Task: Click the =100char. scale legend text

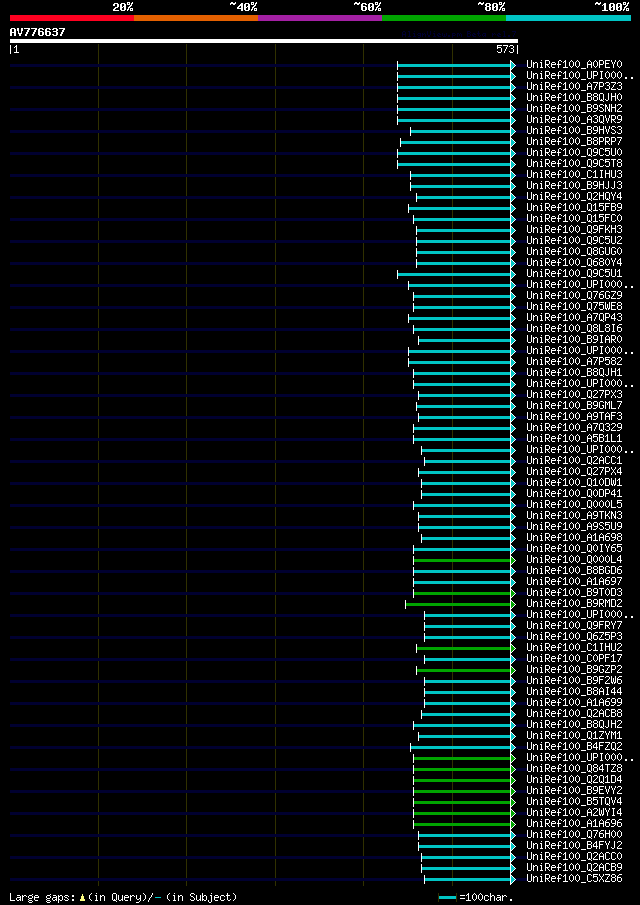Action: pos(486,897)
